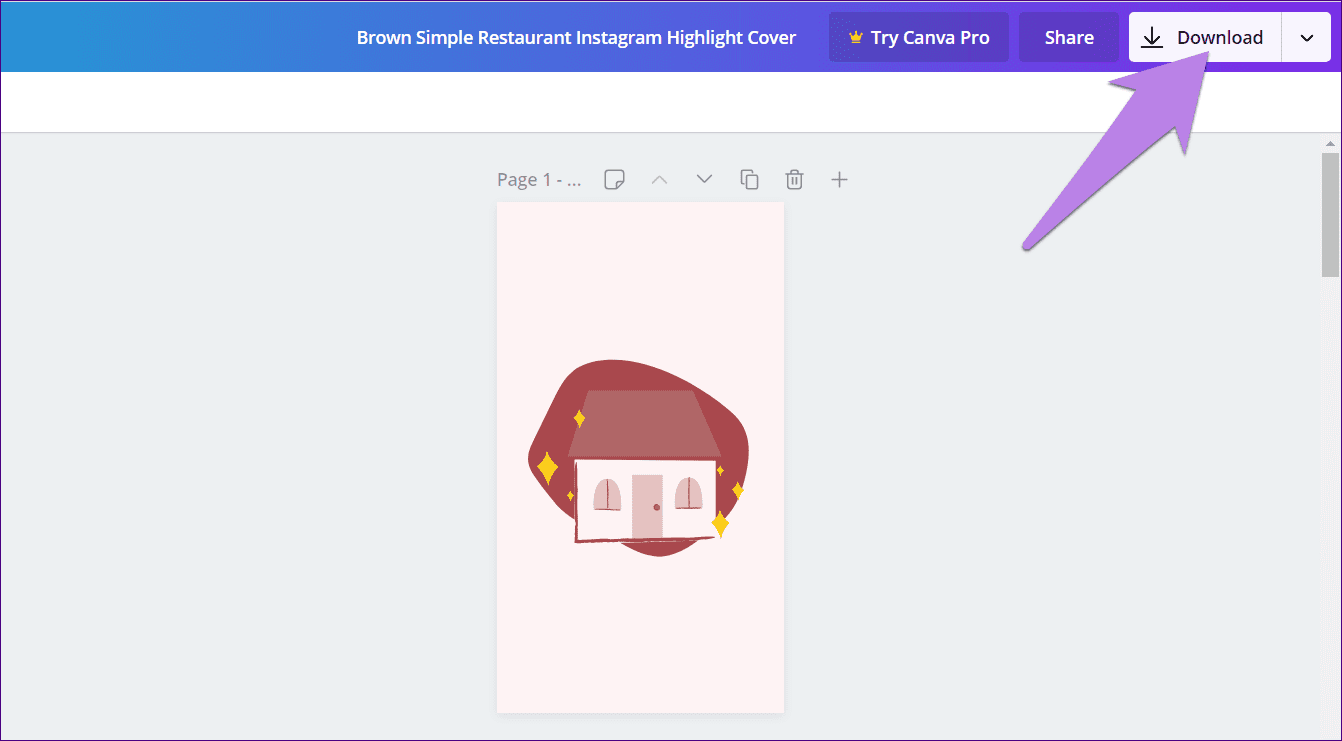Click the scrollbar up arrow
Image resolution: width=1342 pixels, height=741 pixels.
tap(1330, 143)
